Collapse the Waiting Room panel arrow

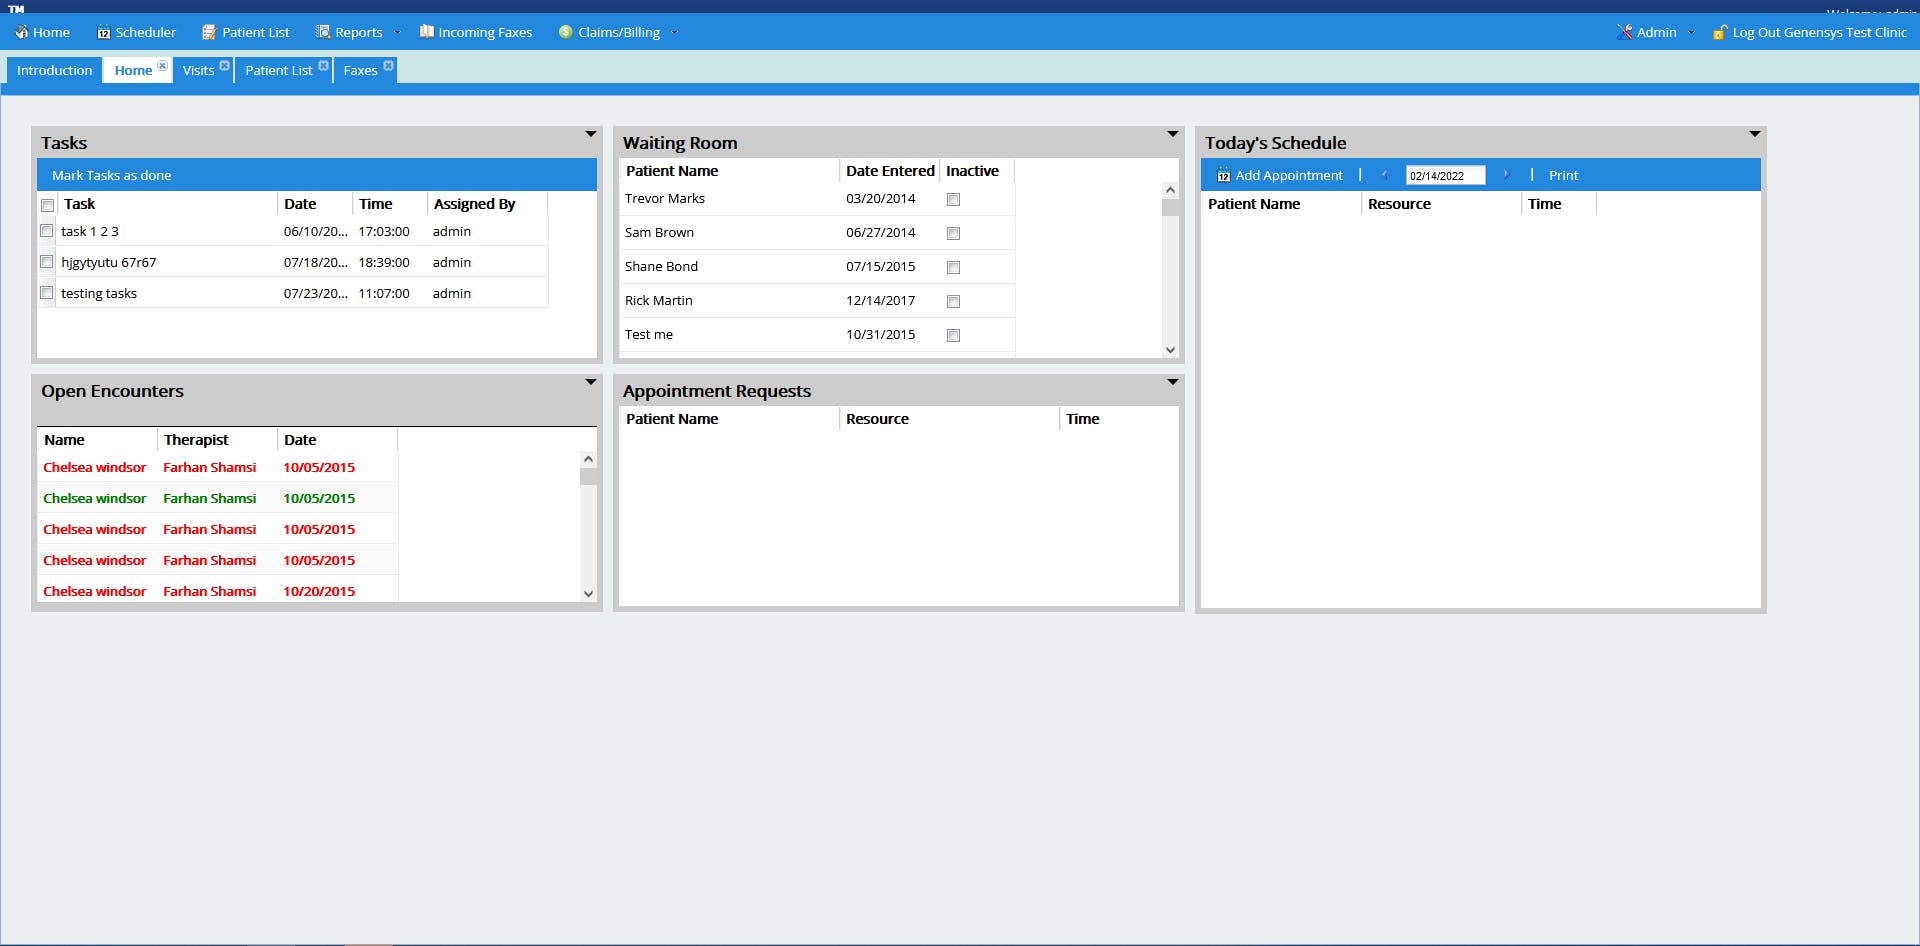click(x=1173, y=134)
